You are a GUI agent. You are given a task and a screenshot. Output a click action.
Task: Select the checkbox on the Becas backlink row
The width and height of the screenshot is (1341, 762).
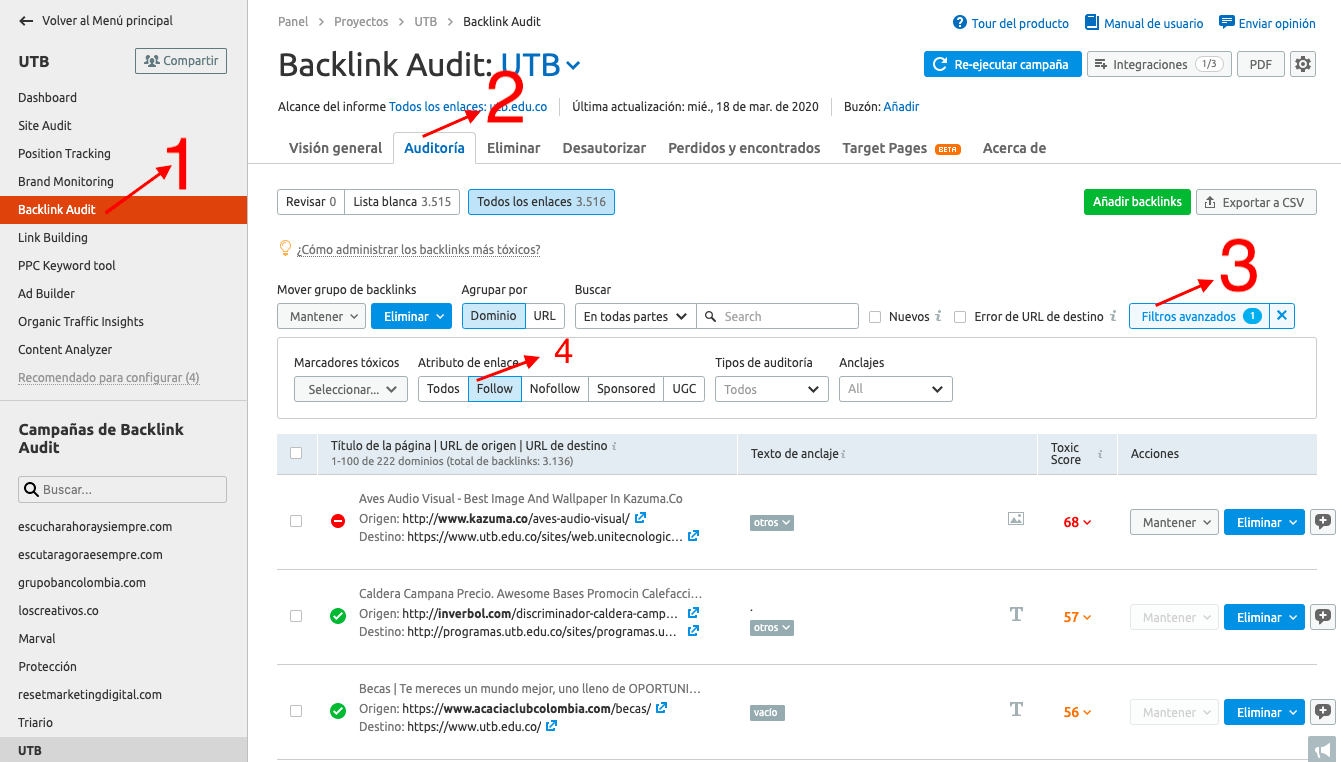point(296,711)
